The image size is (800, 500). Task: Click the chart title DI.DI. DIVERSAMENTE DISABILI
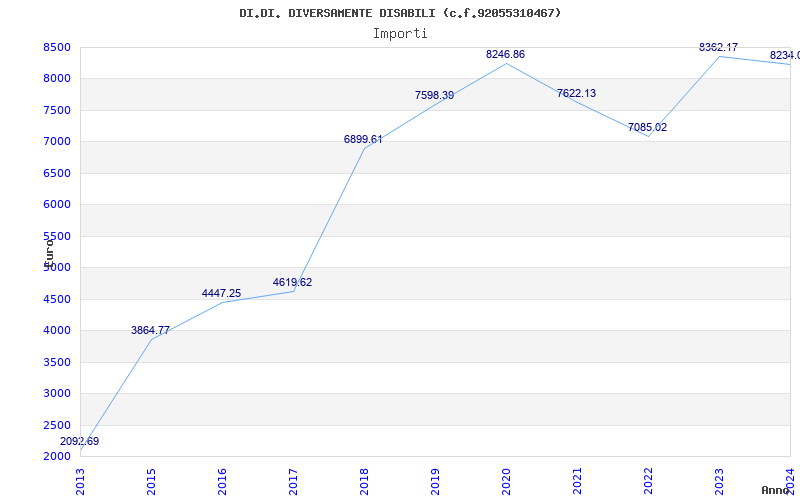coord(400,13)
